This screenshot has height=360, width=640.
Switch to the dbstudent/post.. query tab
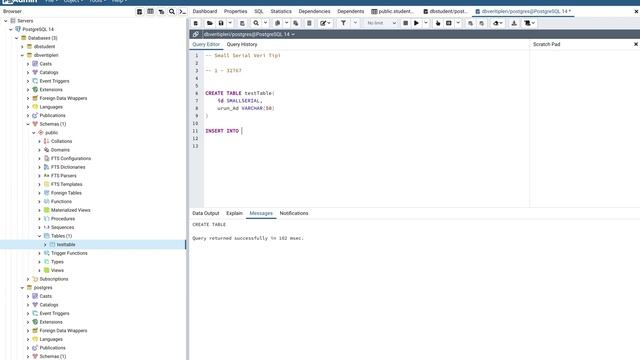pyautogui.click(x=445, y=11)
